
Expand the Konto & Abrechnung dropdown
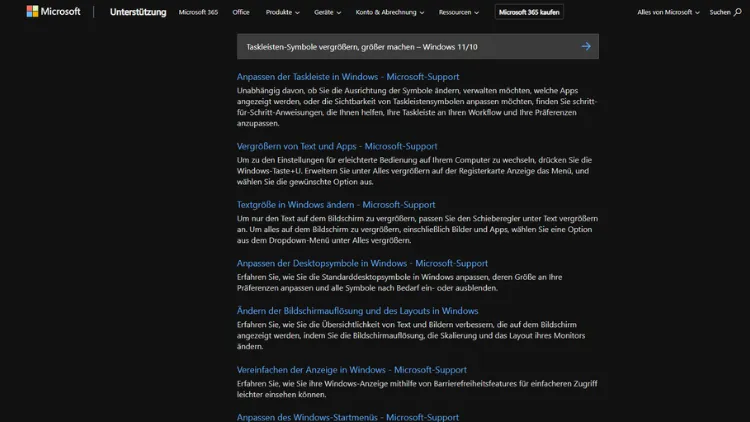coord(389,12)
